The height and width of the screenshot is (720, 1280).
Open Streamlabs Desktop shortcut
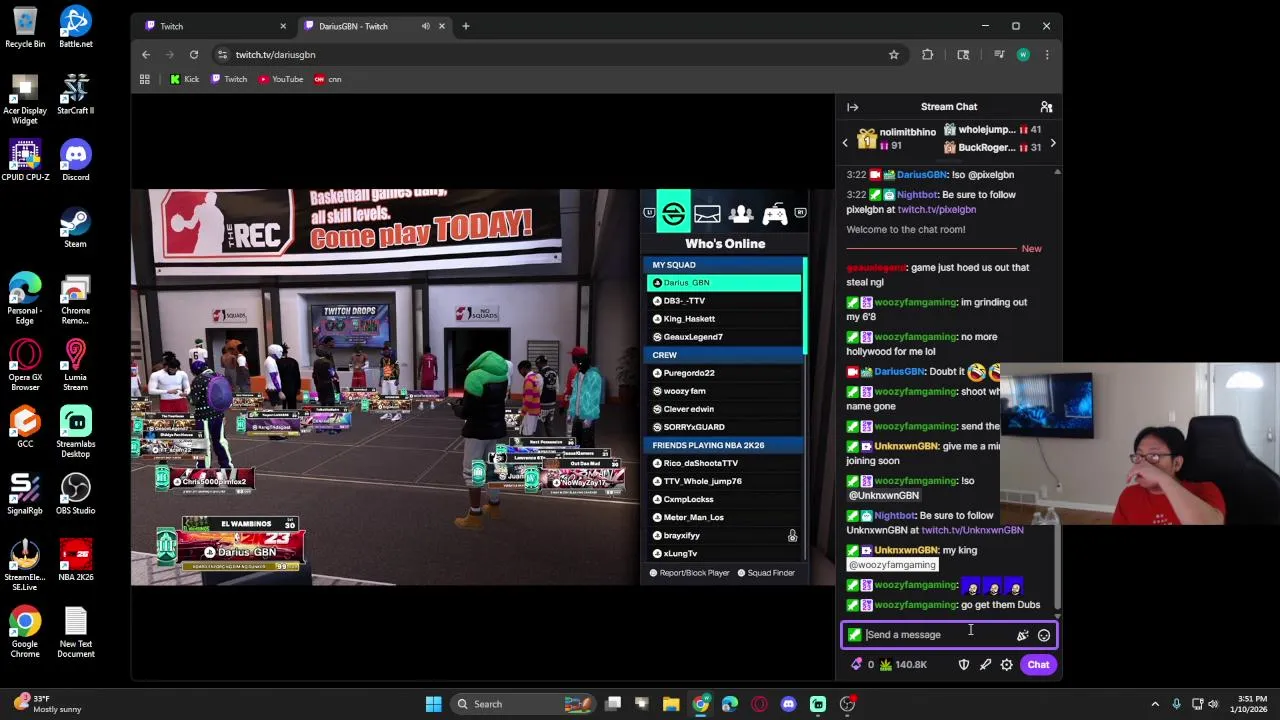tap(75, 432)
